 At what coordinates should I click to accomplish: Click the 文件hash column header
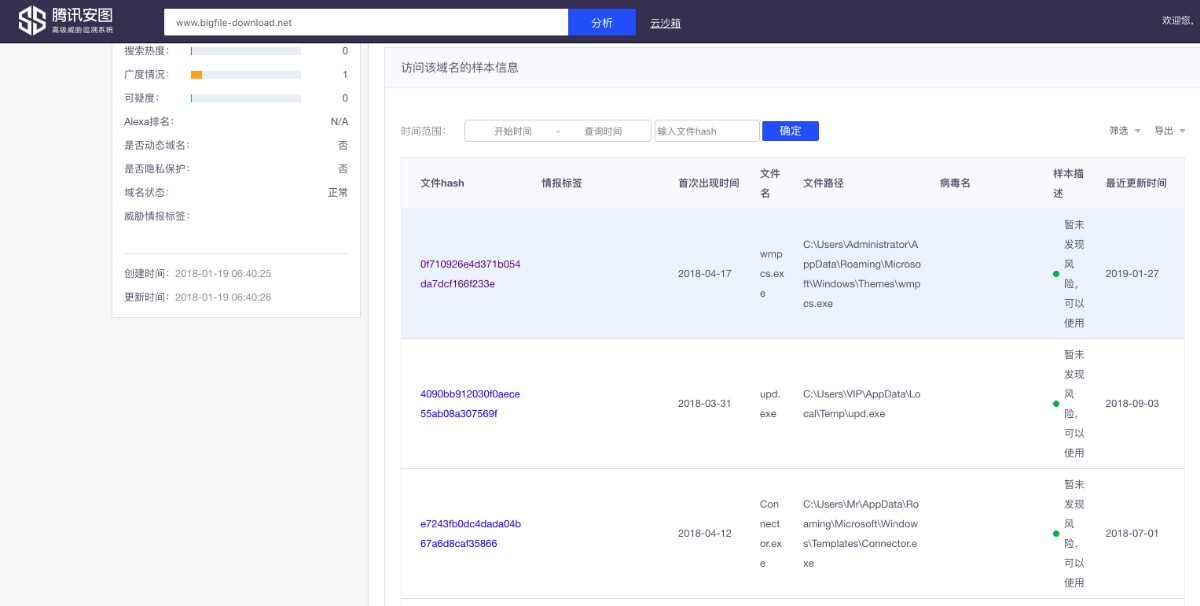tap(442, 183)
